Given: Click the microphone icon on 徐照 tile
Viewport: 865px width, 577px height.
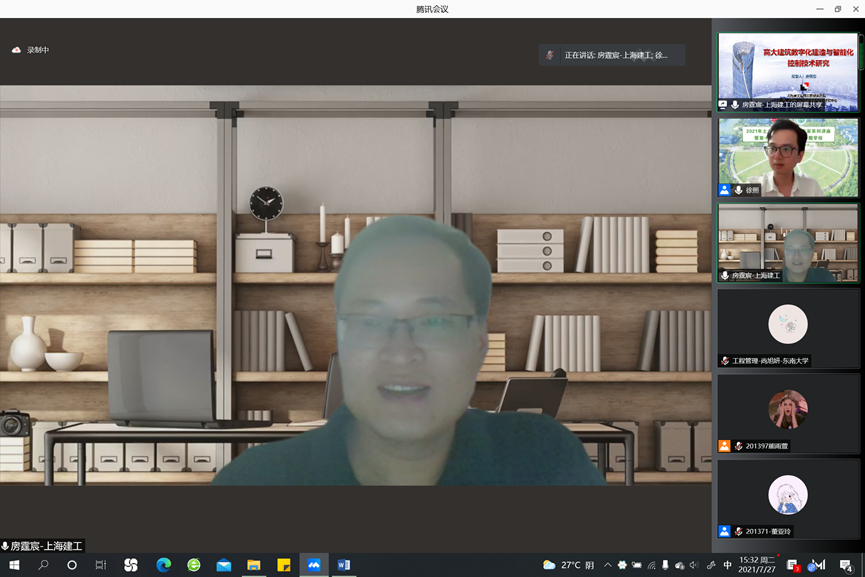Looking at the screenshot, I should click(738, 190).
